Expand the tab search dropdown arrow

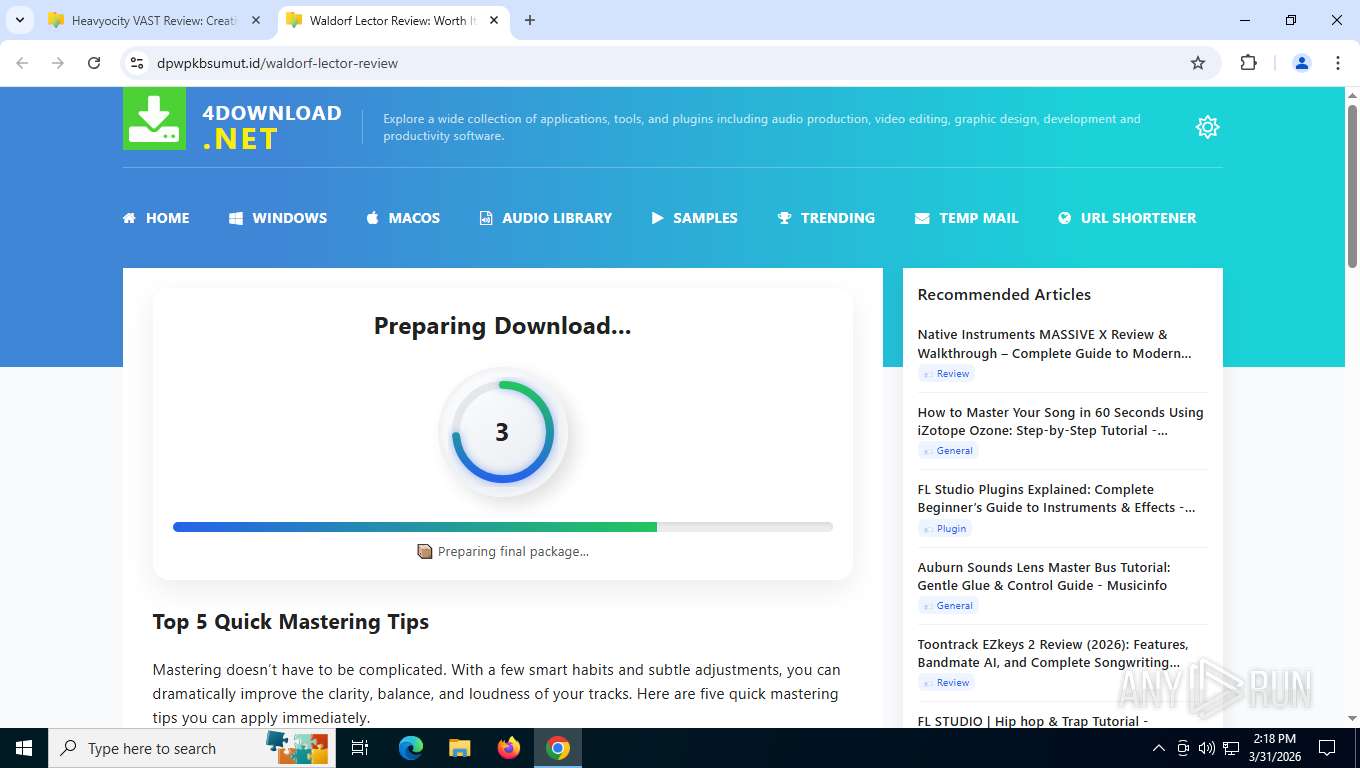point(19,20)
